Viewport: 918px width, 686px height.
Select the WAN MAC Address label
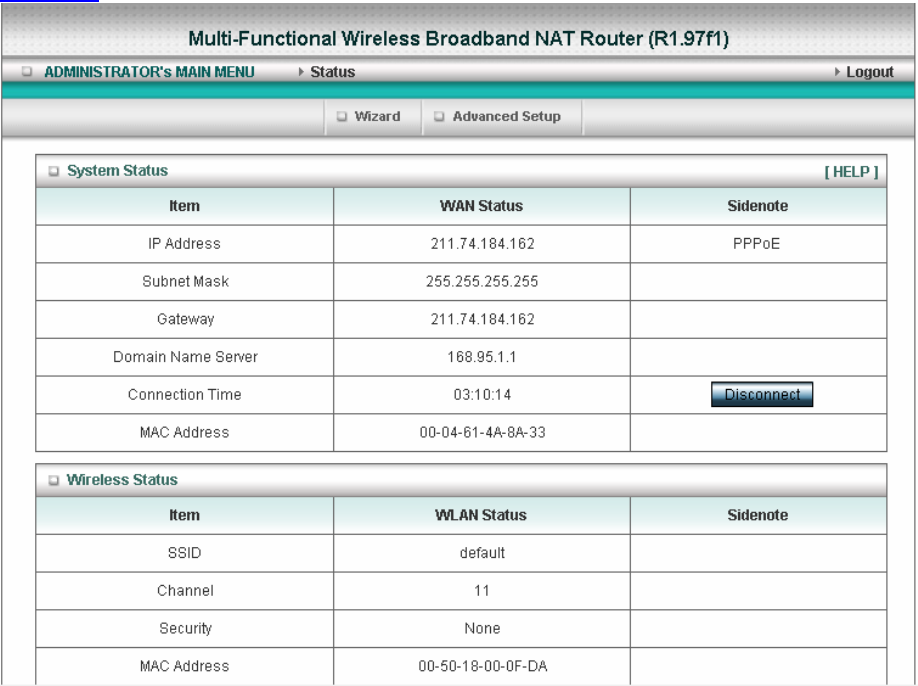[184, 433]
